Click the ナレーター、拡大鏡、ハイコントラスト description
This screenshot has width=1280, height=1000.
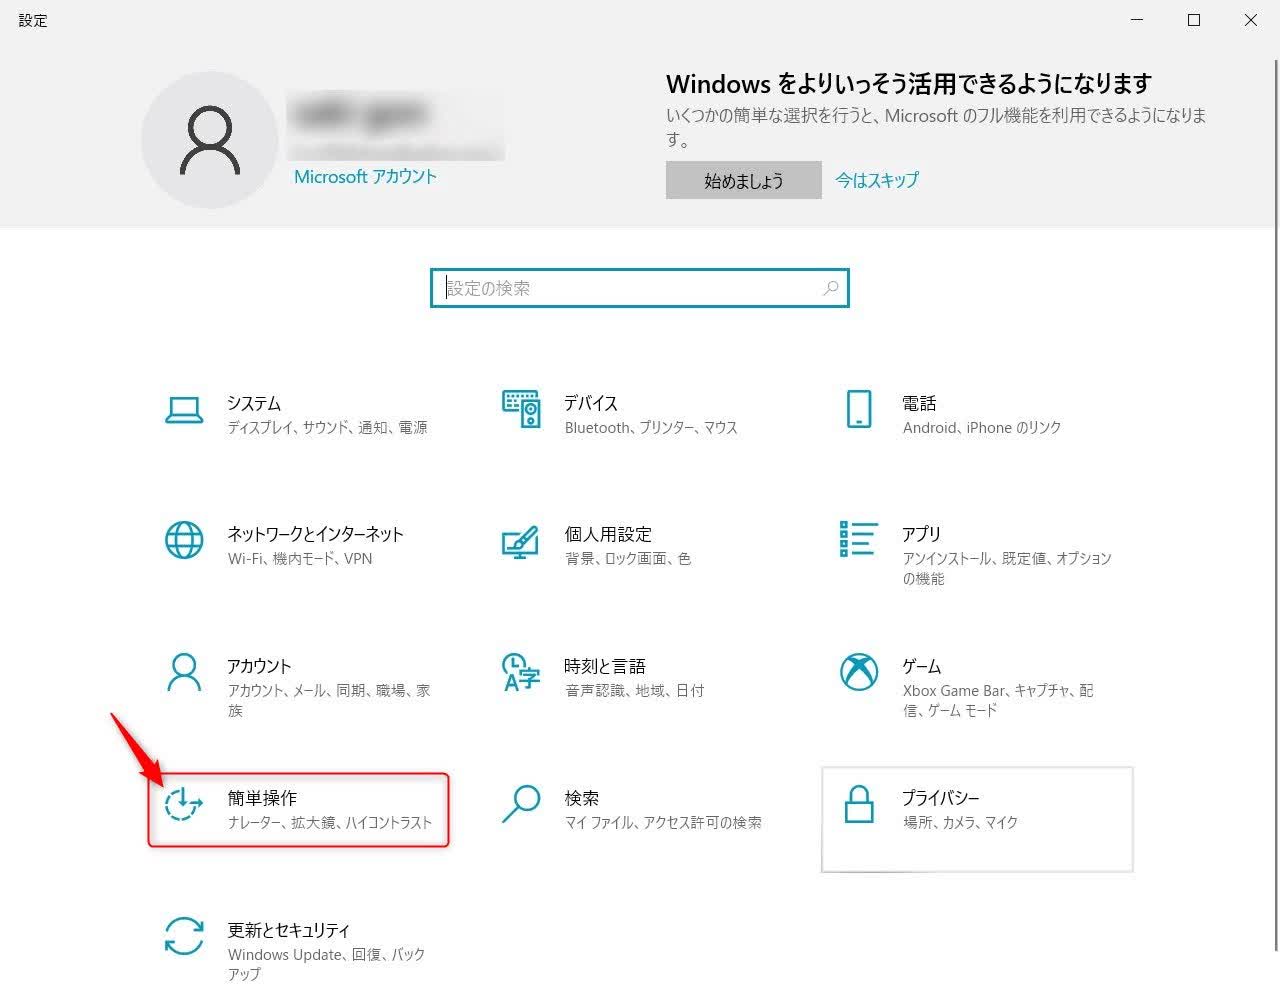point(330,823)
